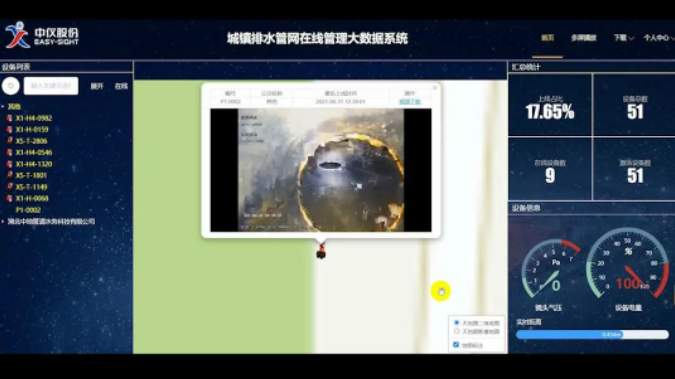This screenshot has height=379, width=675.
Task: Click the device battery percent gauge
Action: [627, 264]
